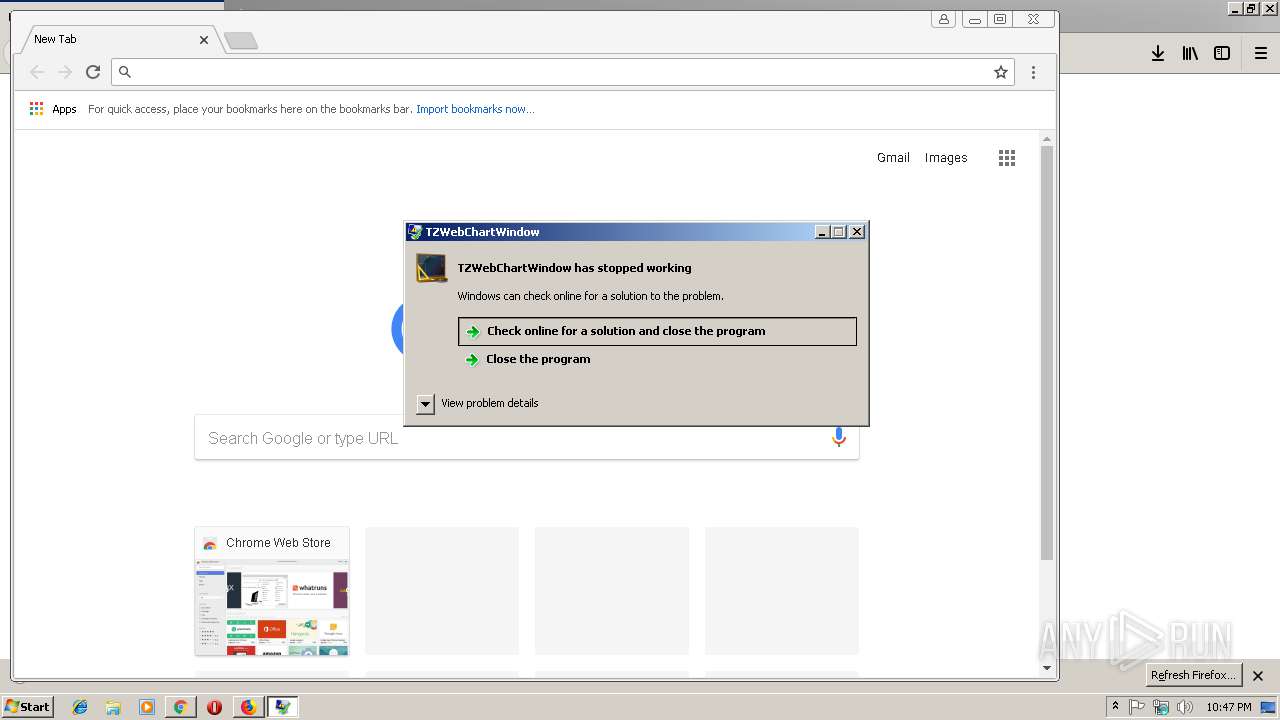The width and height of the screenshot is (1280, 720).
Task: Choose Close the program
Action: pyautogui.click(x=538, y=359)
